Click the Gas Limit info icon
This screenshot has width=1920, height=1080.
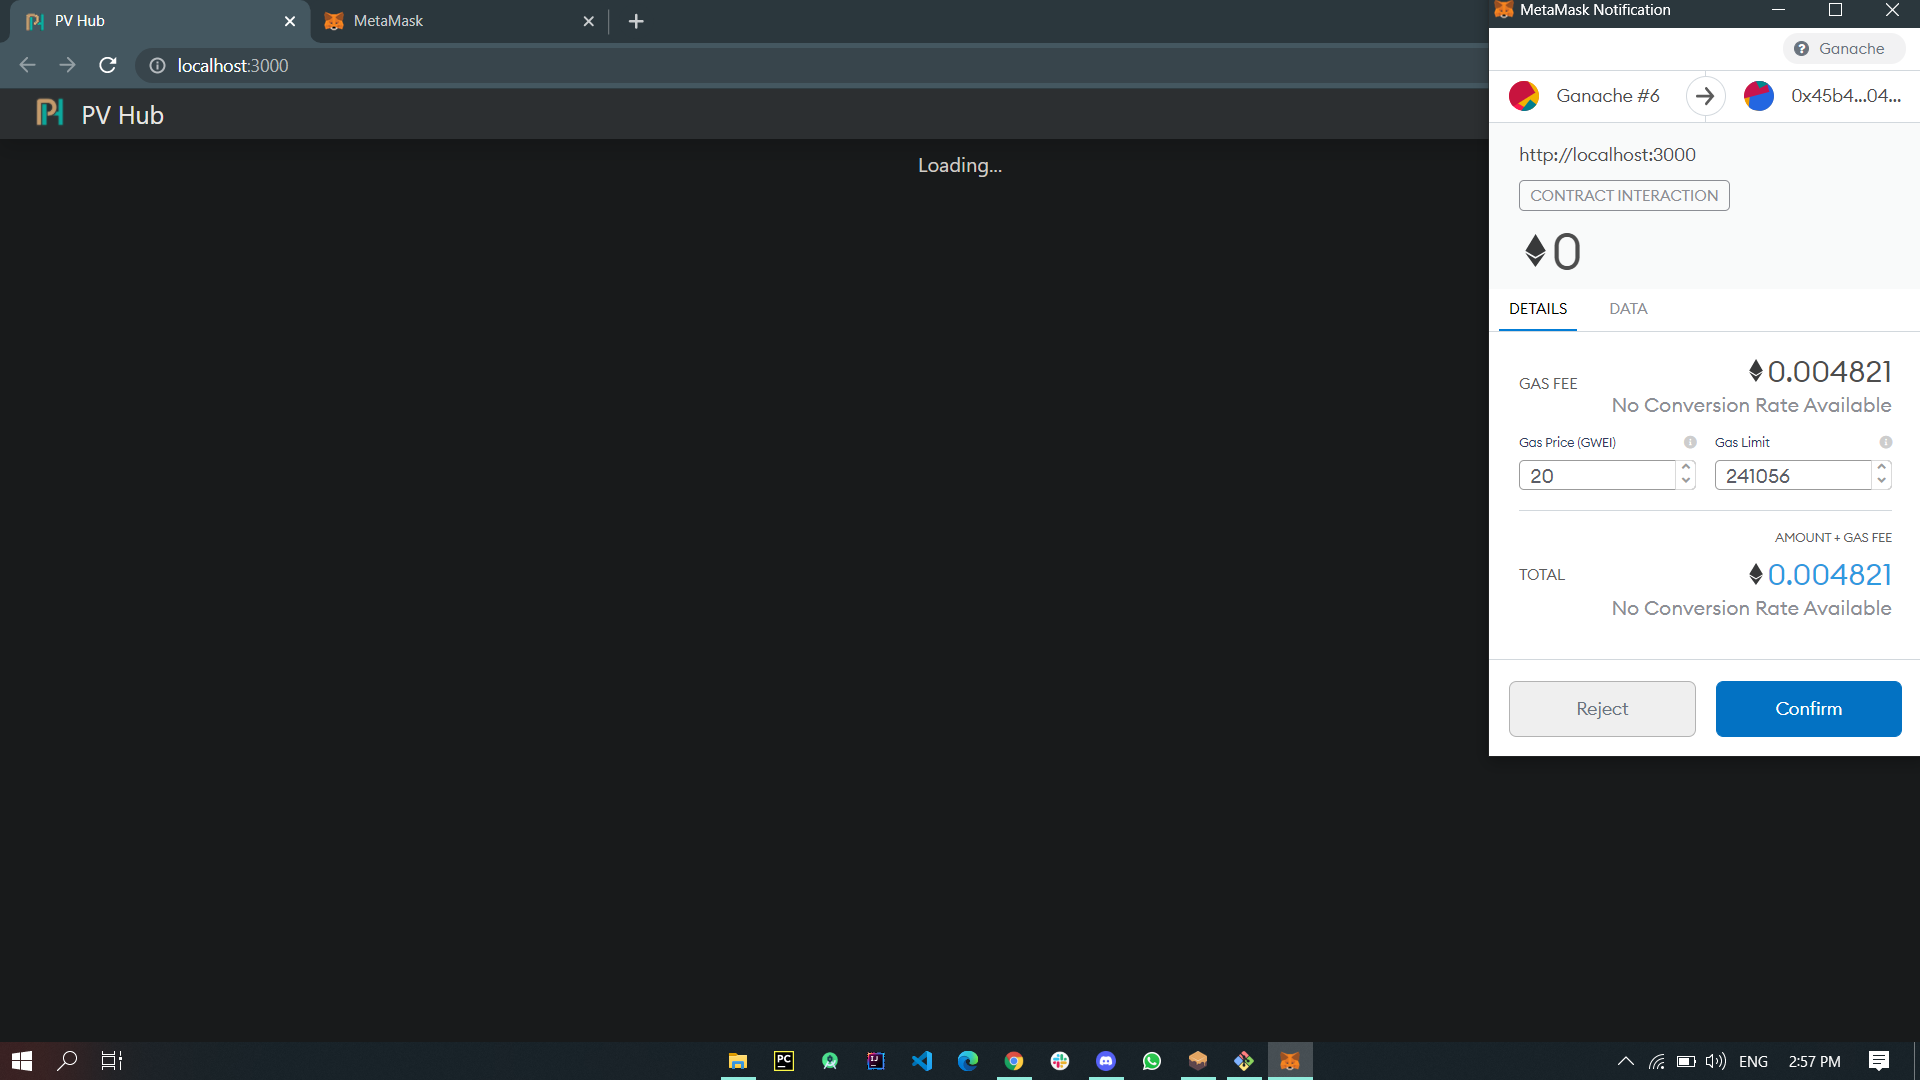tap(1884, 441)
